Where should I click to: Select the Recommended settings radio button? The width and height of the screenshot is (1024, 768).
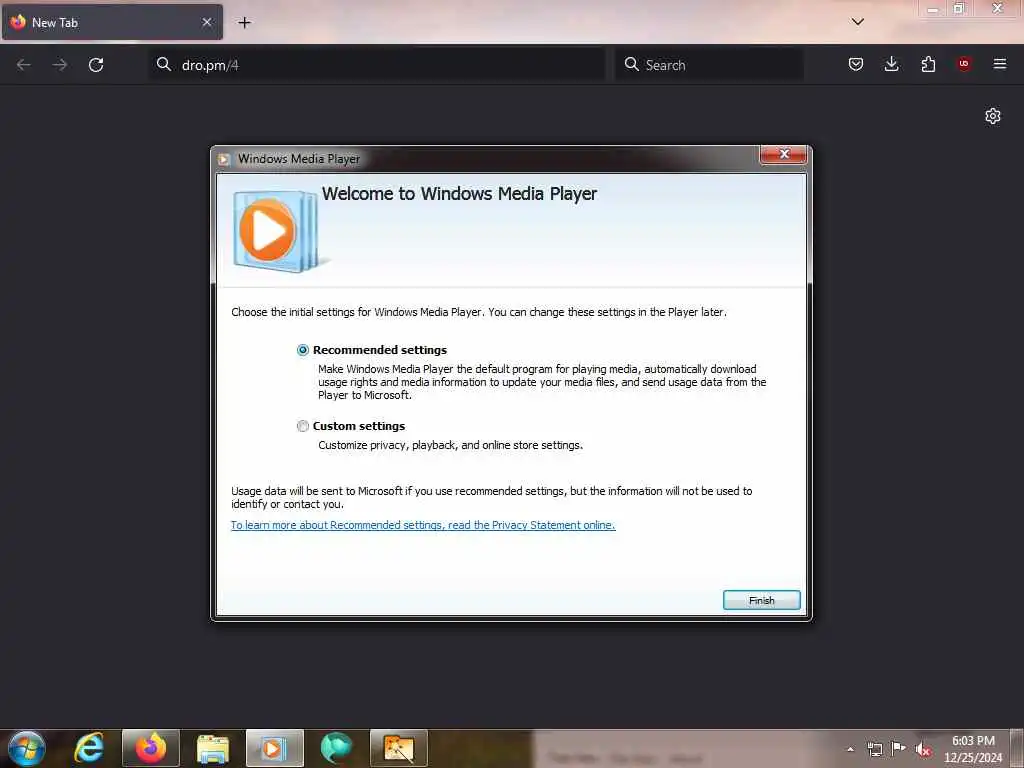(302, 350)
